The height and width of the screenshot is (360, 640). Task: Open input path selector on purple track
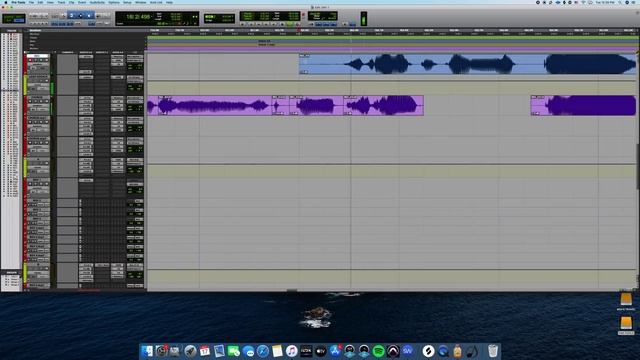[x=135, y=98]
